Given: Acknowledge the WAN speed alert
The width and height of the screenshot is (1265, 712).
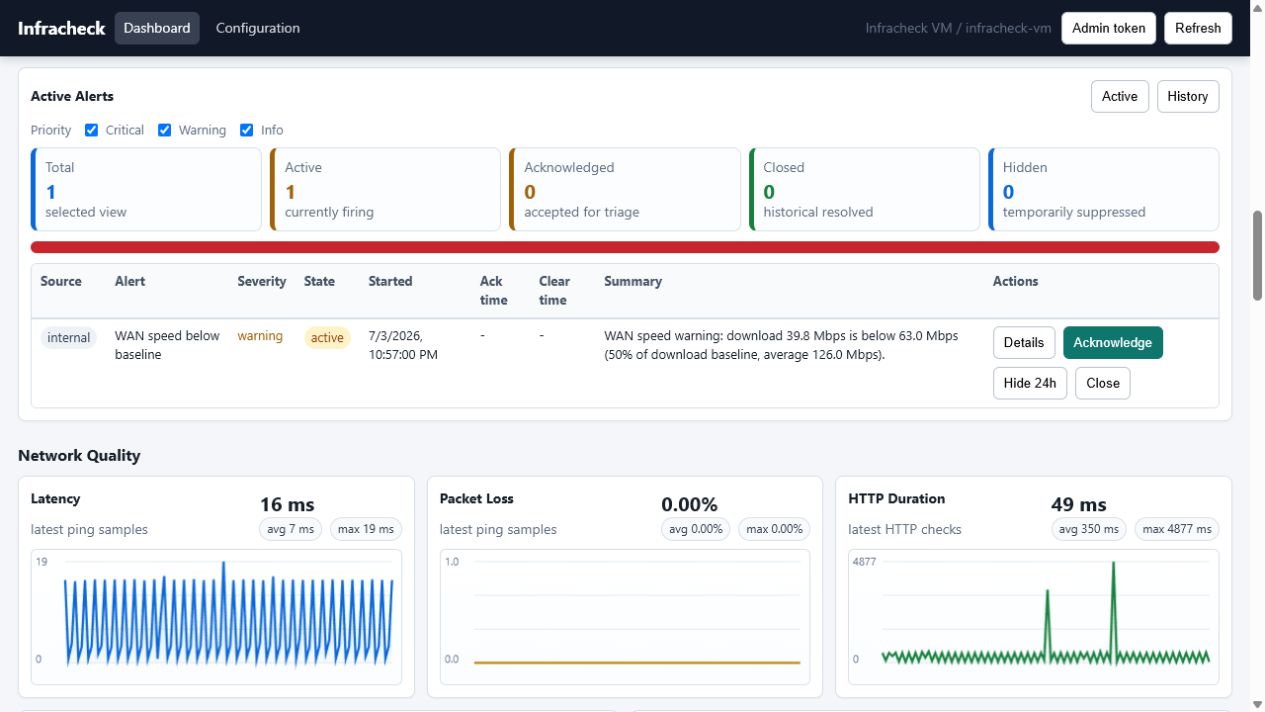Looking at the screenshot, I should click(1113, 342).
